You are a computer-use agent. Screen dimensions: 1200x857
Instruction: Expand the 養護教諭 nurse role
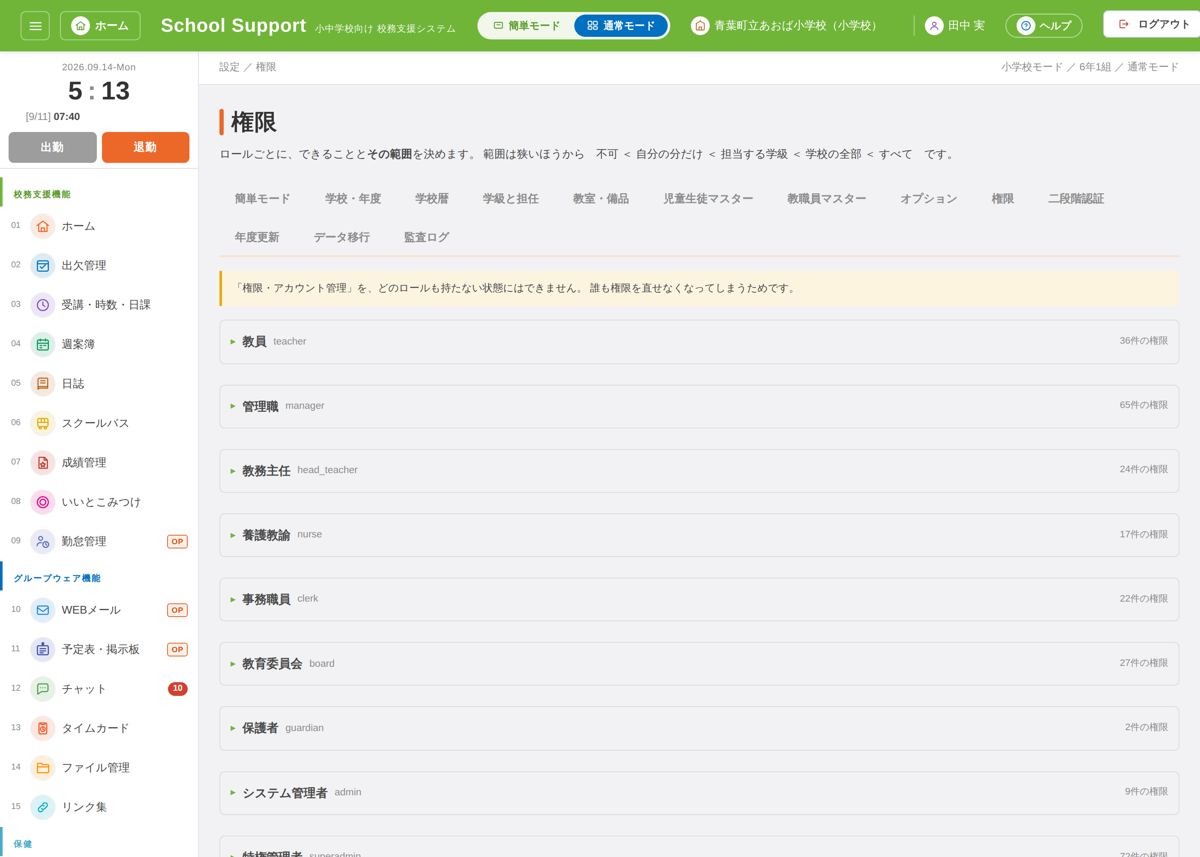[x=699, y=535]
